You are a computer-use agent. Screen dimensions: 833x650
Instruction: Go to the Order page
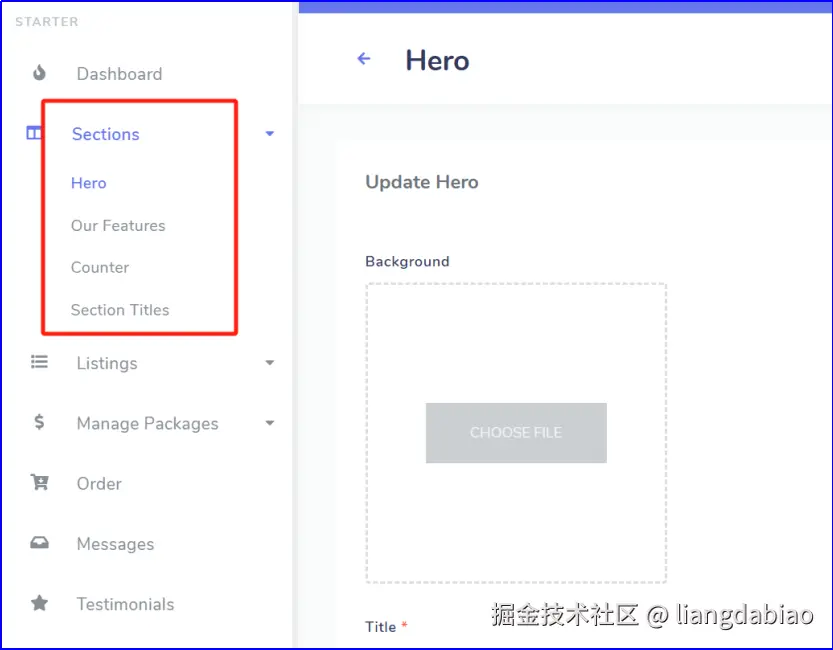99,484
